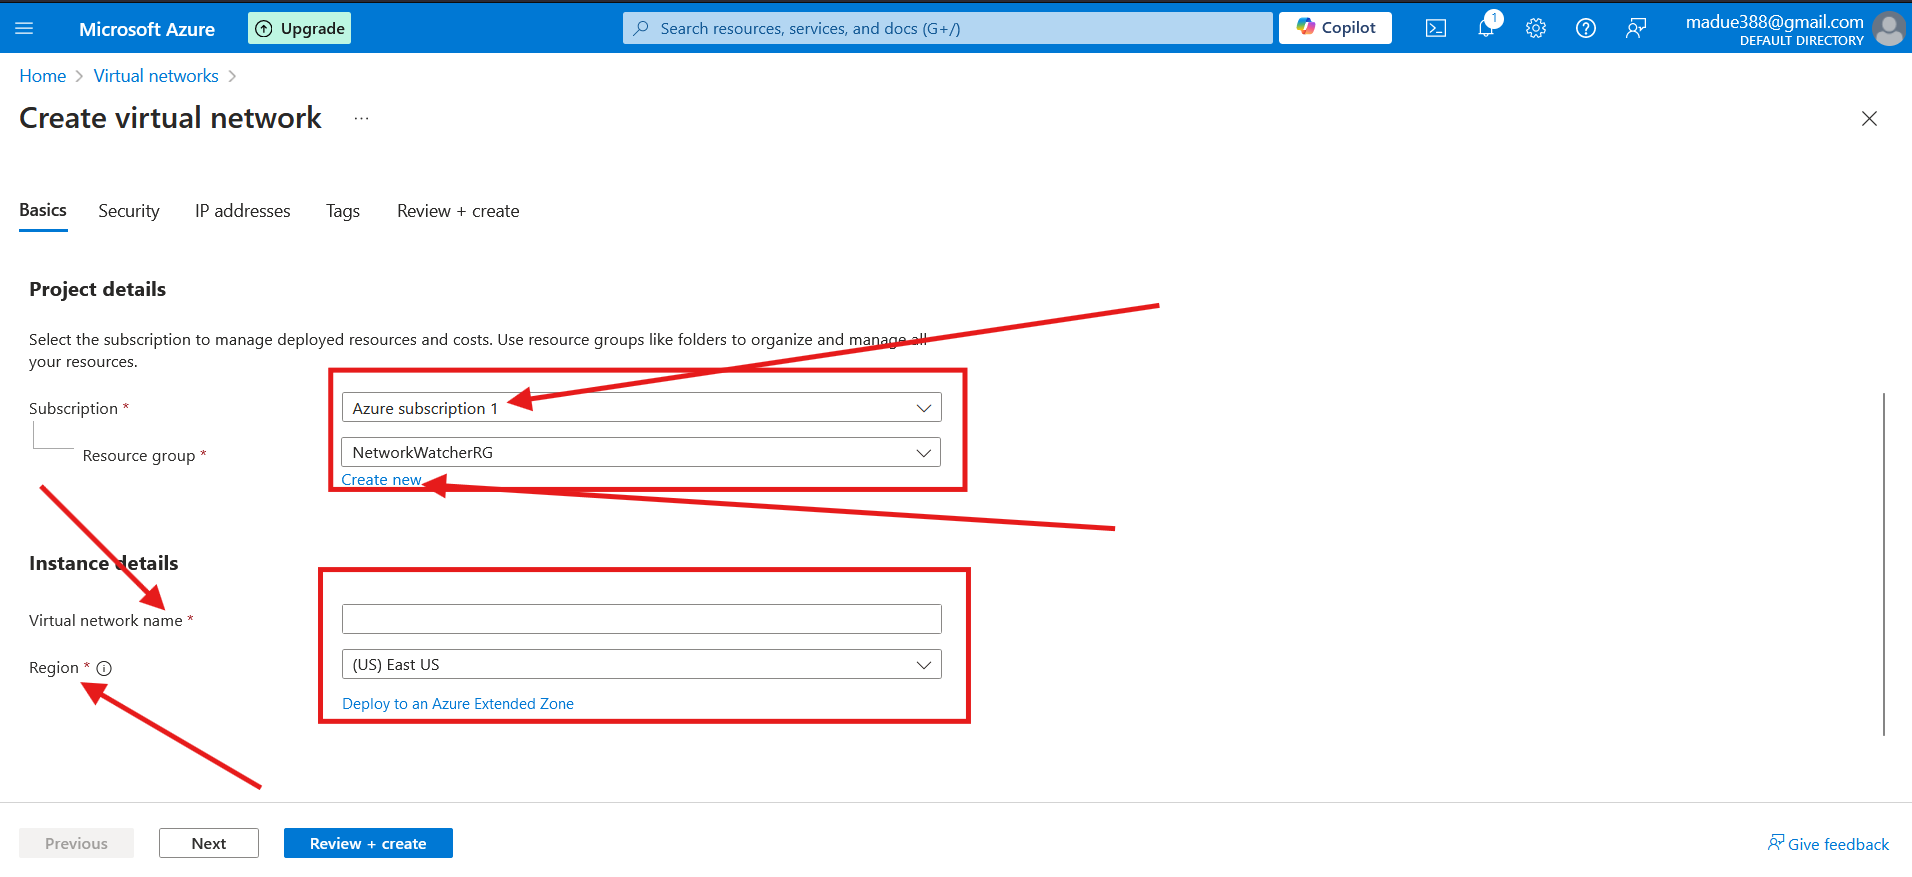The image size is (1912, 877).
Task: Go to Virtual networks breadcrumb
Action: coord(156,76)
